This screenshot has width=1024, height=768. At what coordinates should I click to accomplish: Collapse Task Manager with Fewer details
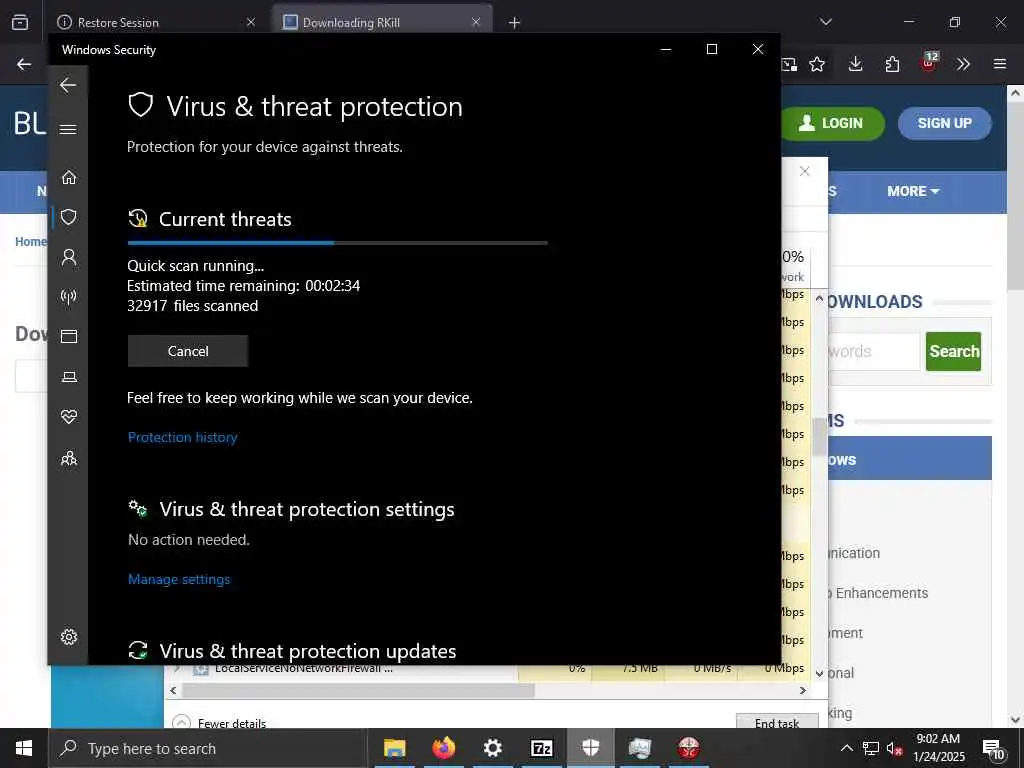219,722
